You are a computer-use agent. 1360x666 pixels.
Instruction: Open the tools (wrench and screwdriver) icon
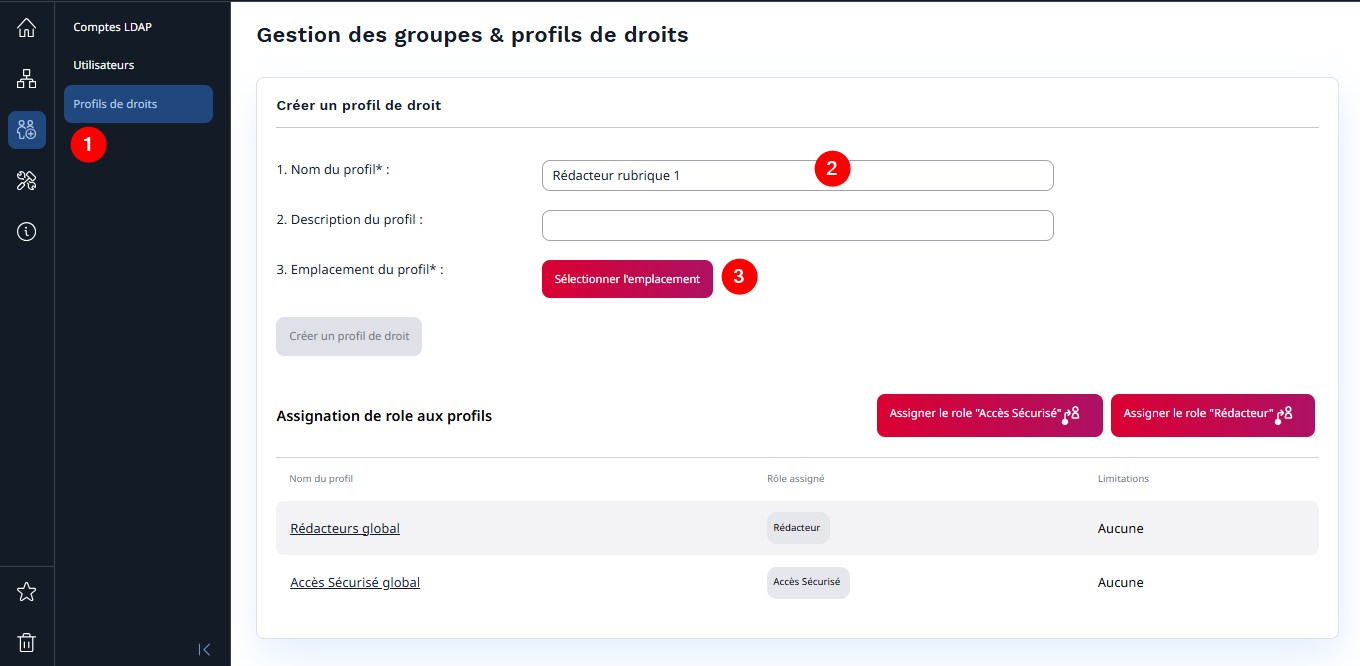point(26,180)
